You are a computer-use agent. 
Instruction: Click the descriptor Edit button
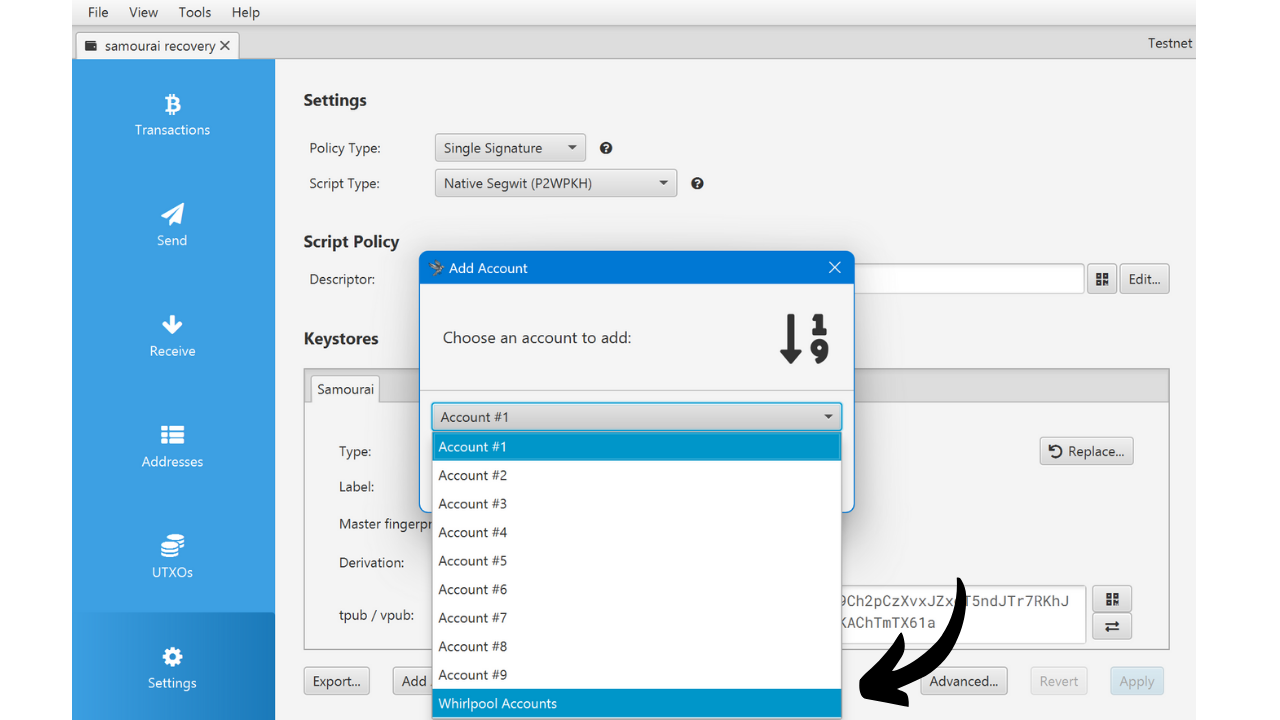1144,280
